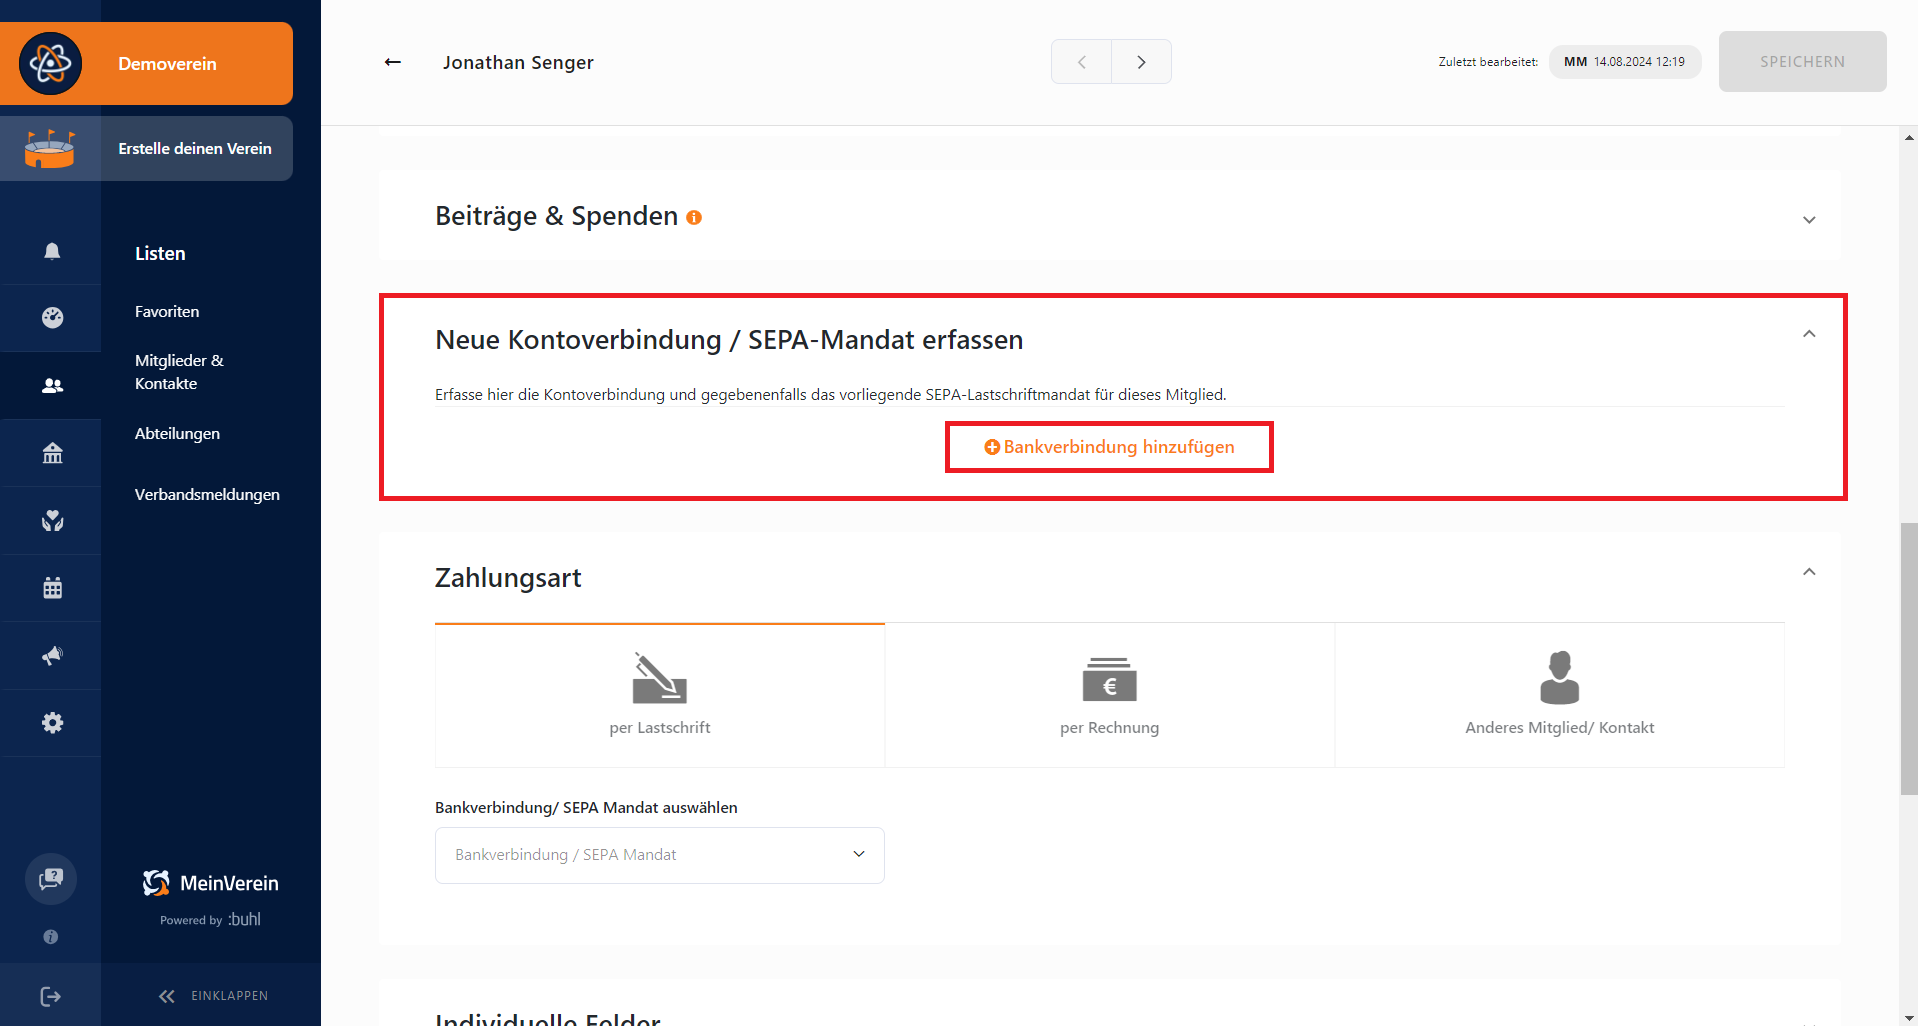Open Abteilungen menu item
Viewport: 1918px width, 1026px height.
(x=177, y=434)
